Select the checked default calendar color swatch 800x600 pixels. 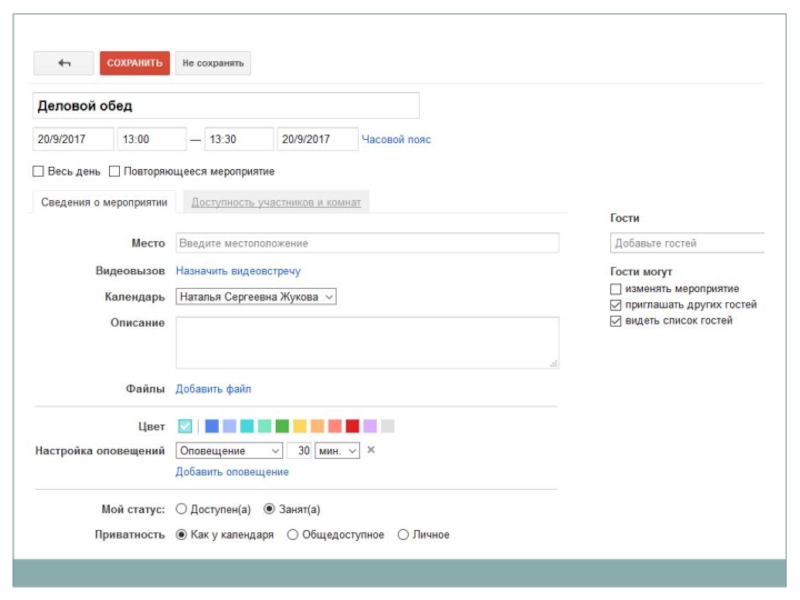[x=185, y=426]
